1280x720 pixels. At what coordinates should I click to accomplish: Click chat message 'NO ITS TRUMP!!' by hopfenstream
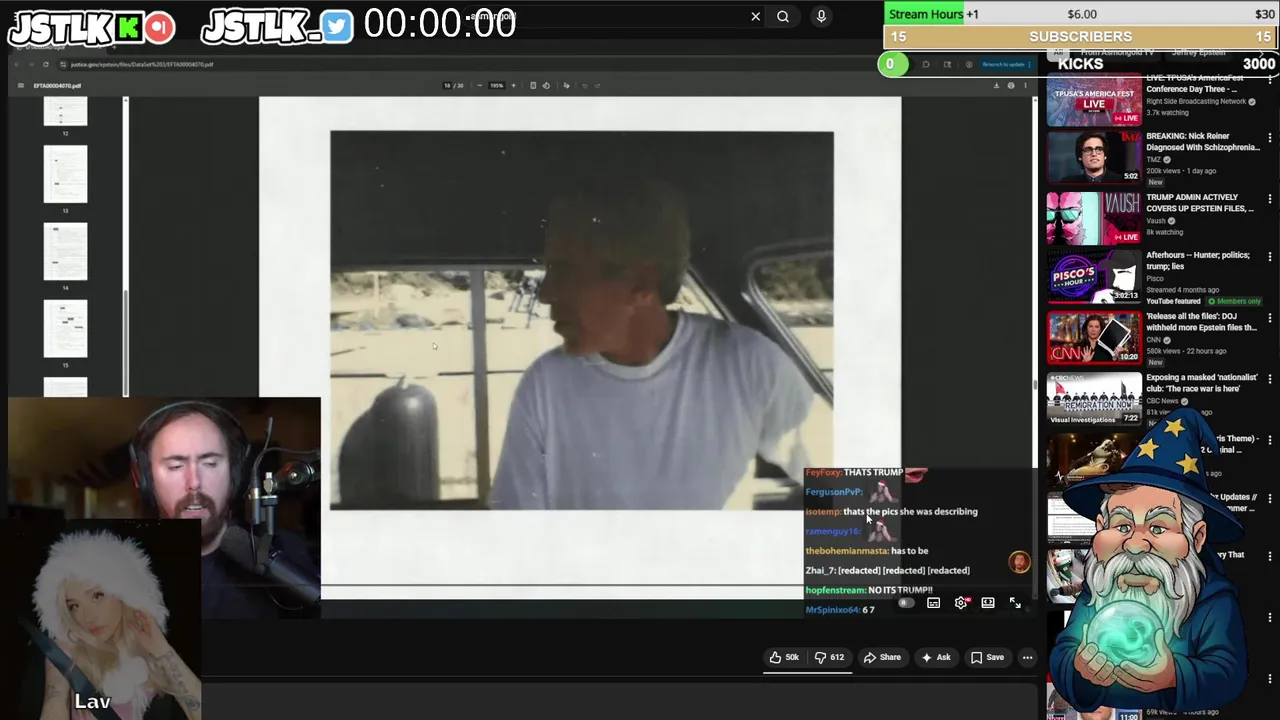tap(900, 590)
